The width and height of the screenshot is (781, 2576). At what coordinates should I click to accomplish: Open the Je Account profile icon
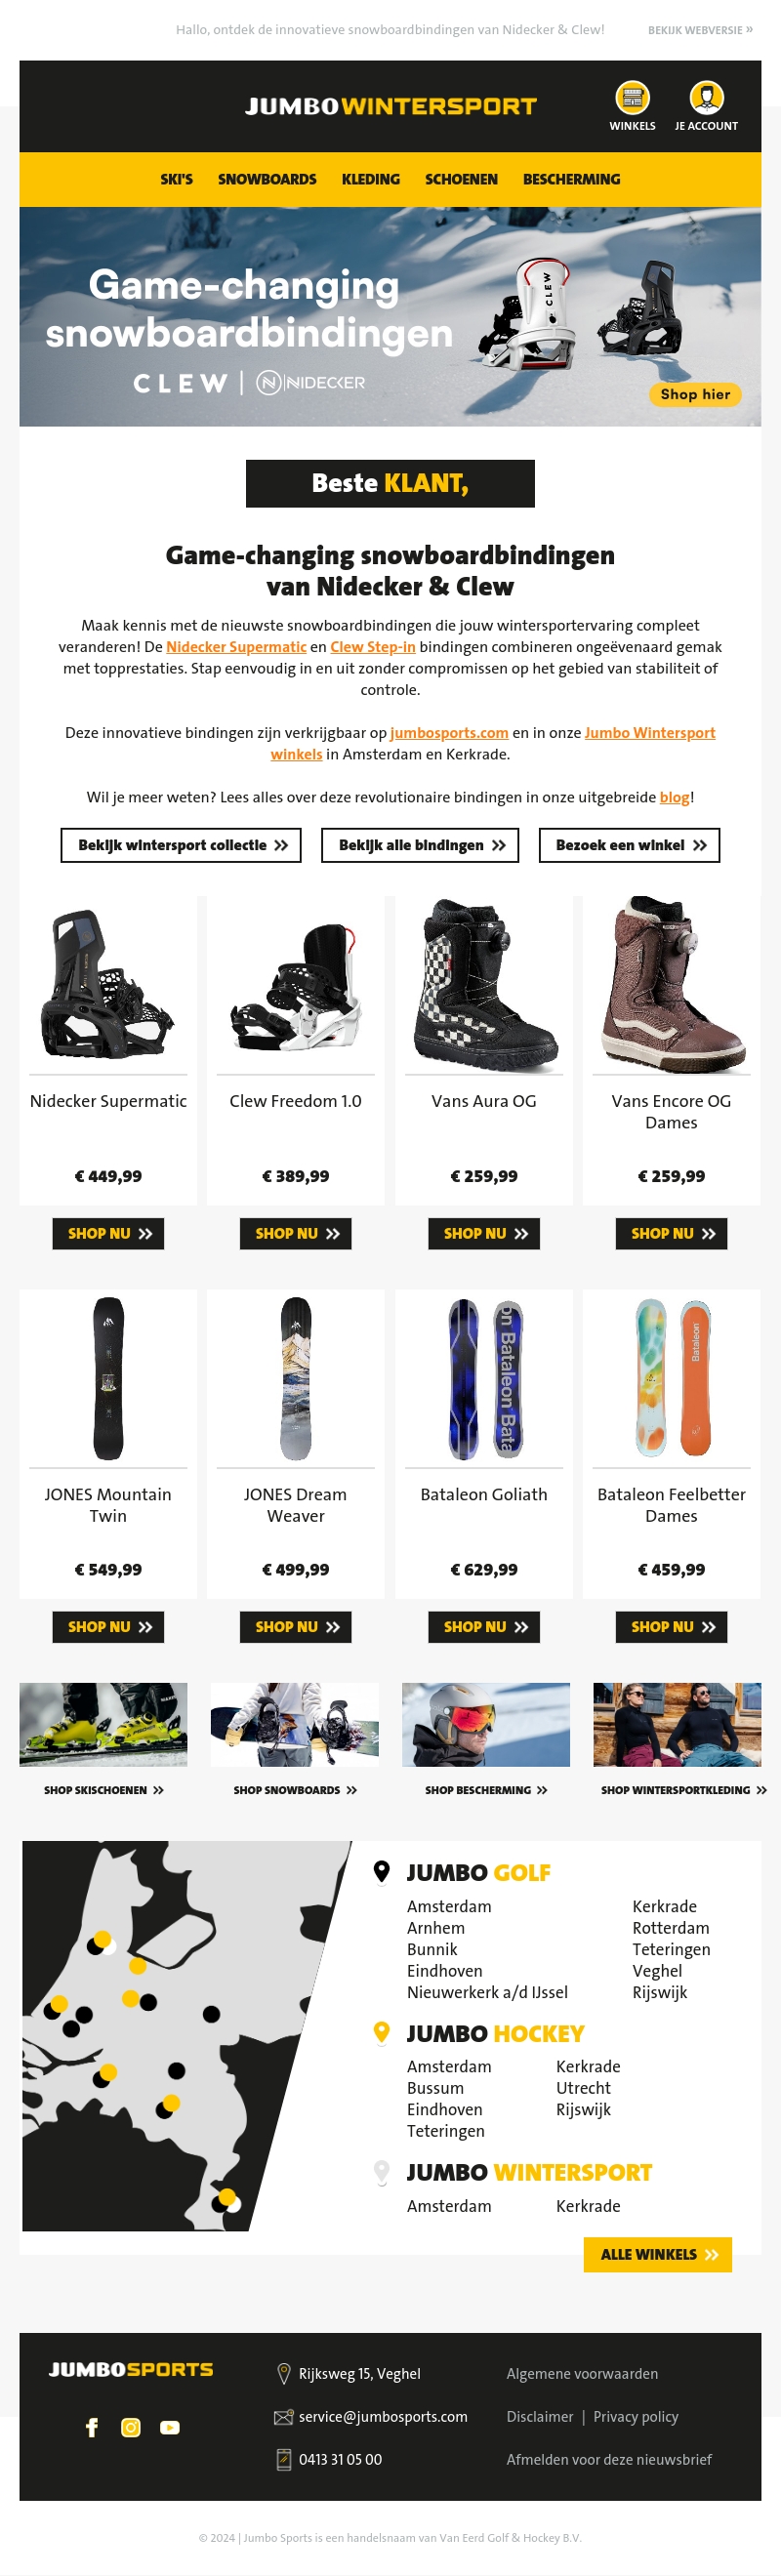coord(706,98)
